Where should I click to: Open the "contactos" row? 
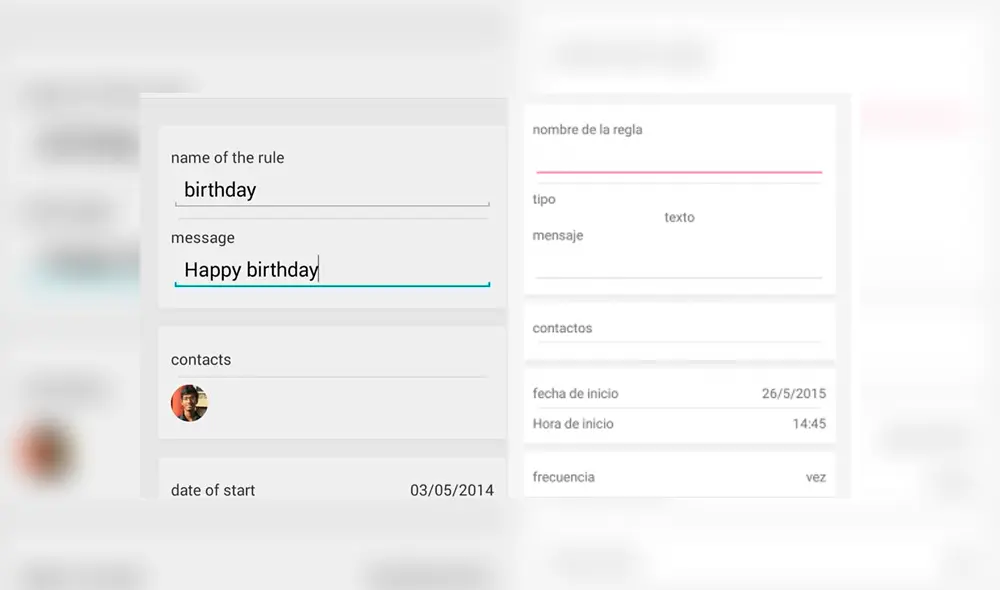click(x=563, y=328)
